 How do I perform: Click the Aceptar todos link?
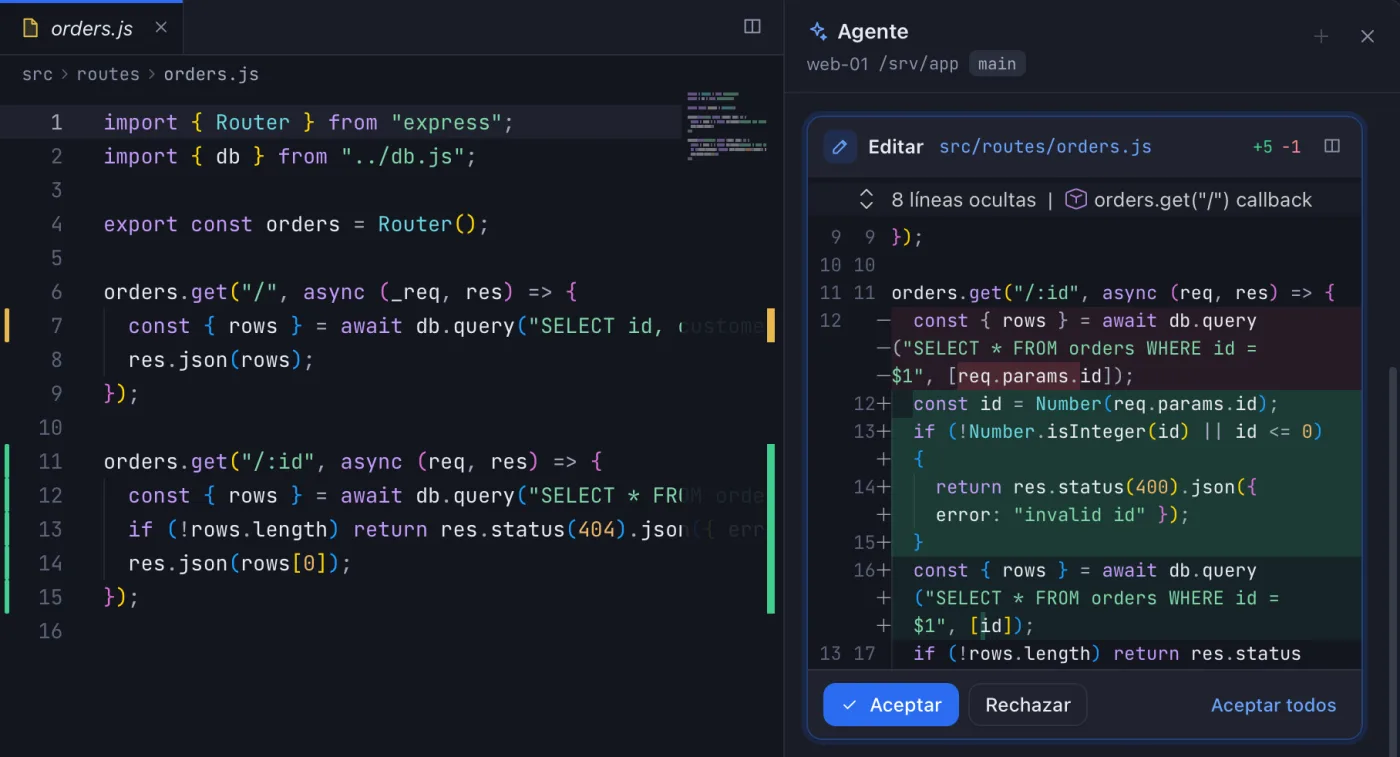click(1273, 705)
